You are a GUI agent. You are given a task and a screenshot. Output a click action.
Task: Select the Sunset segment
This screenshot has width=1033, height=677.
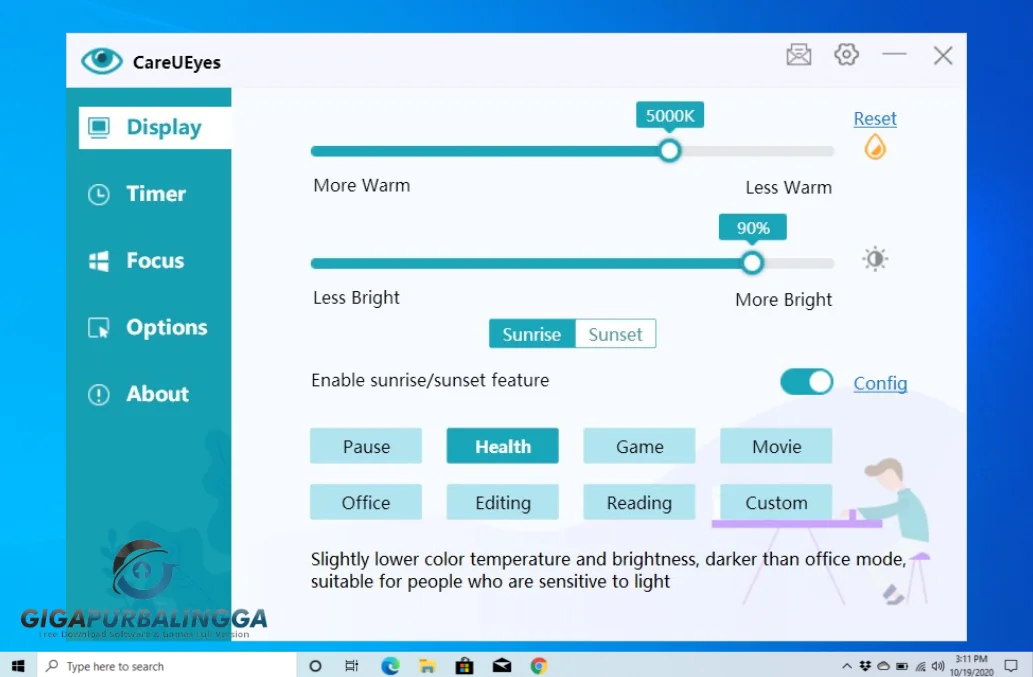[615, 334]
